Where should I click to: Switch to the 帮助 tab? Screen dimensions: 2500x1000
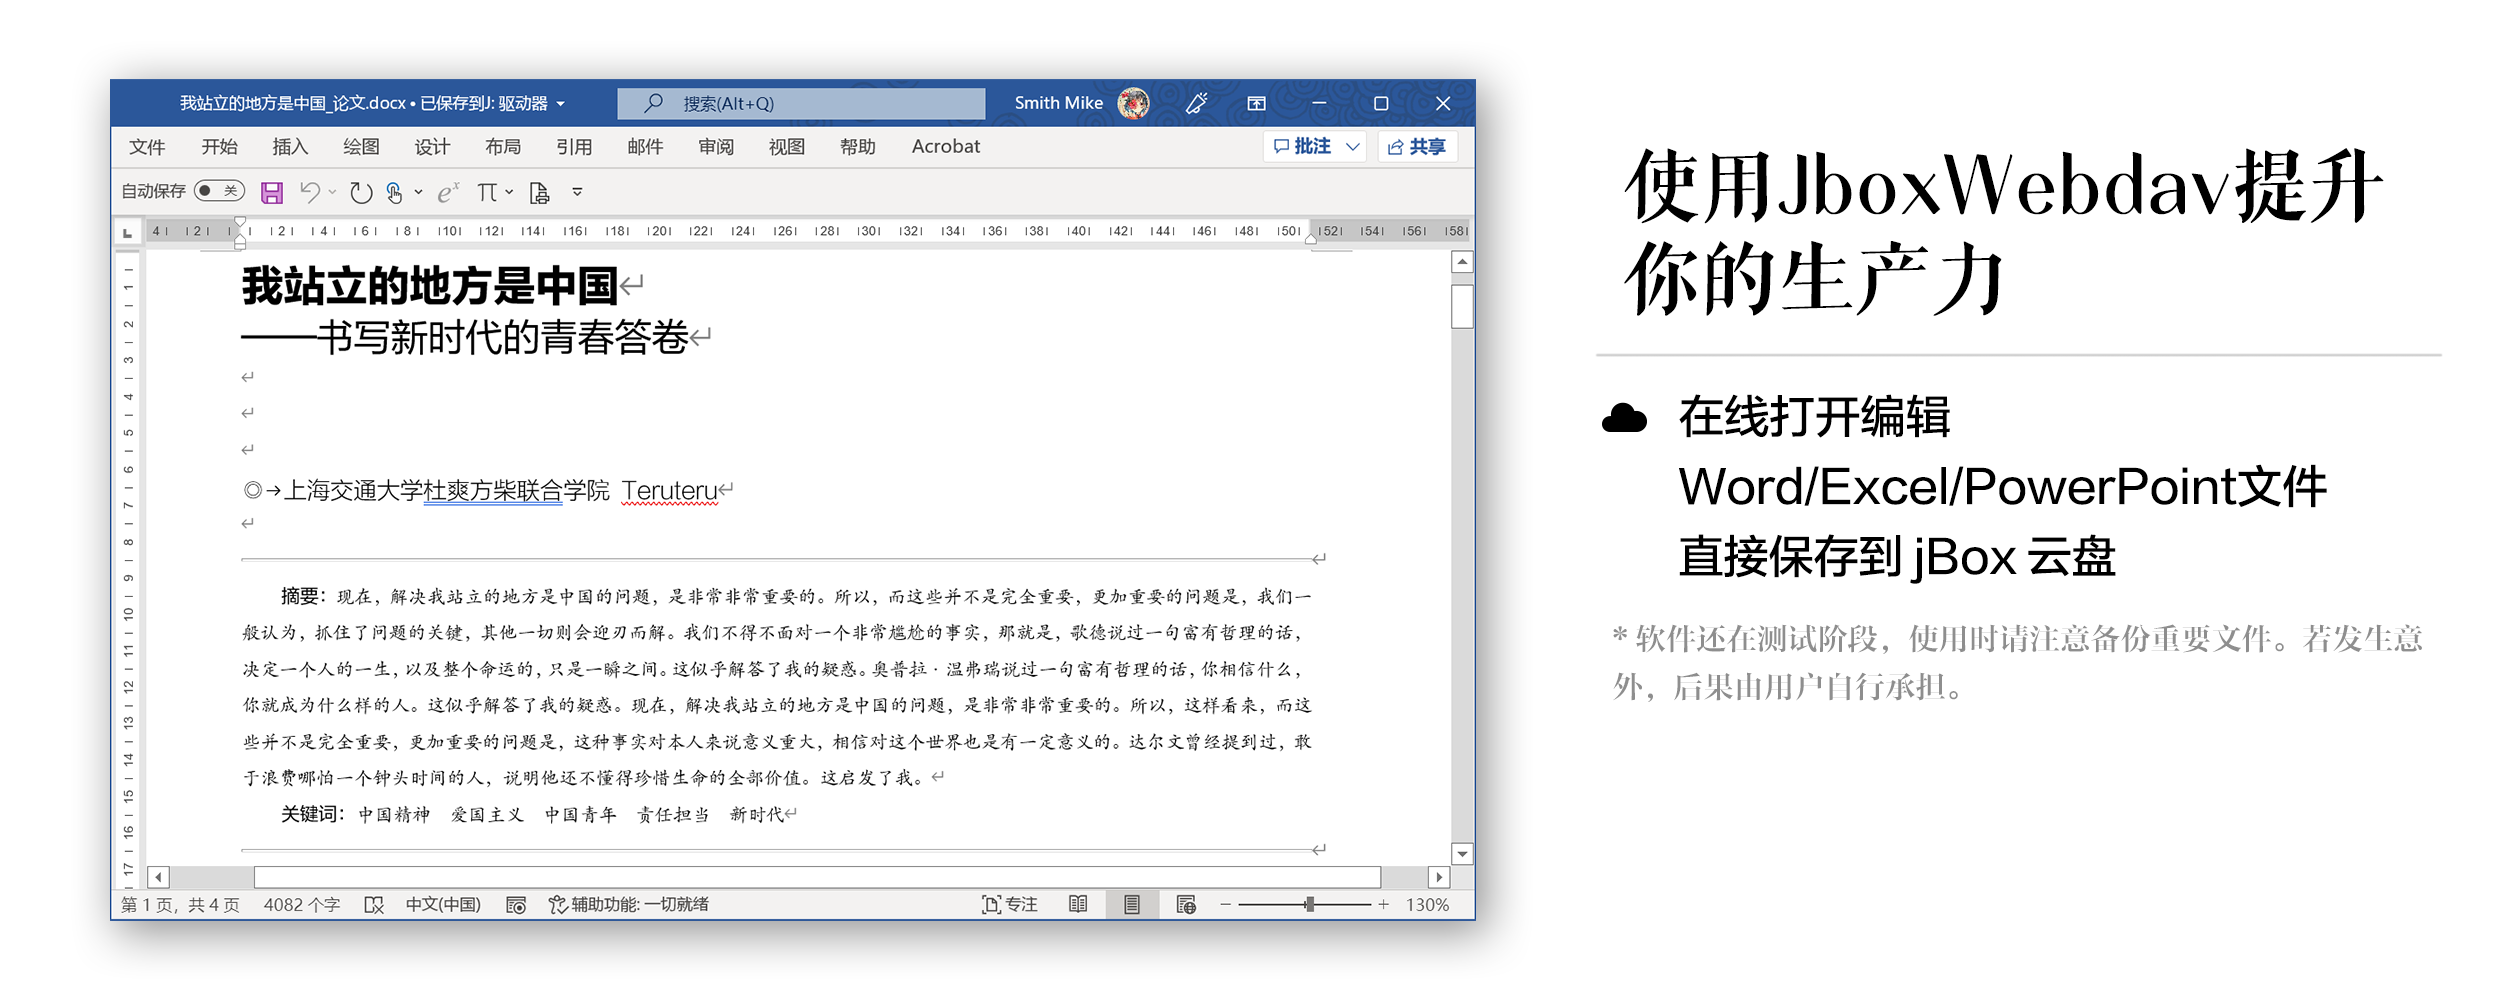tap(858, 147)
